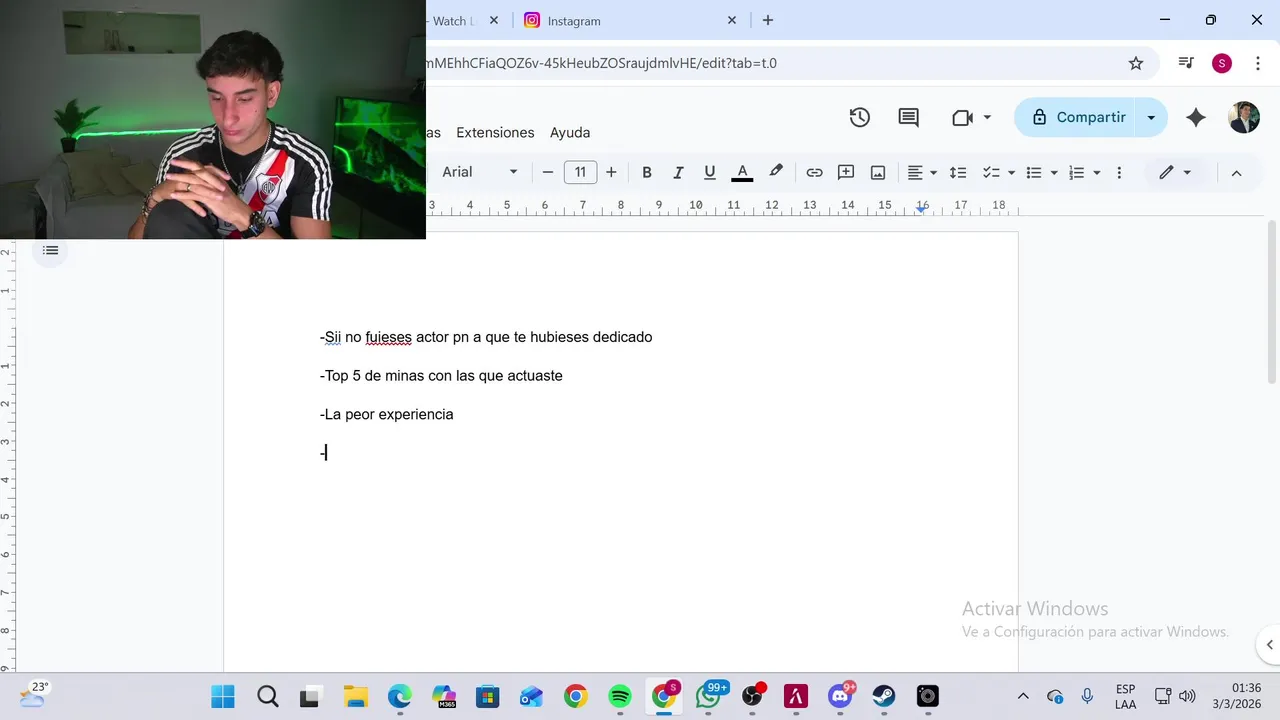The image size is (1280, 720).
Task: Pick the highlight color pen
Action: click(x=775, y=172)
